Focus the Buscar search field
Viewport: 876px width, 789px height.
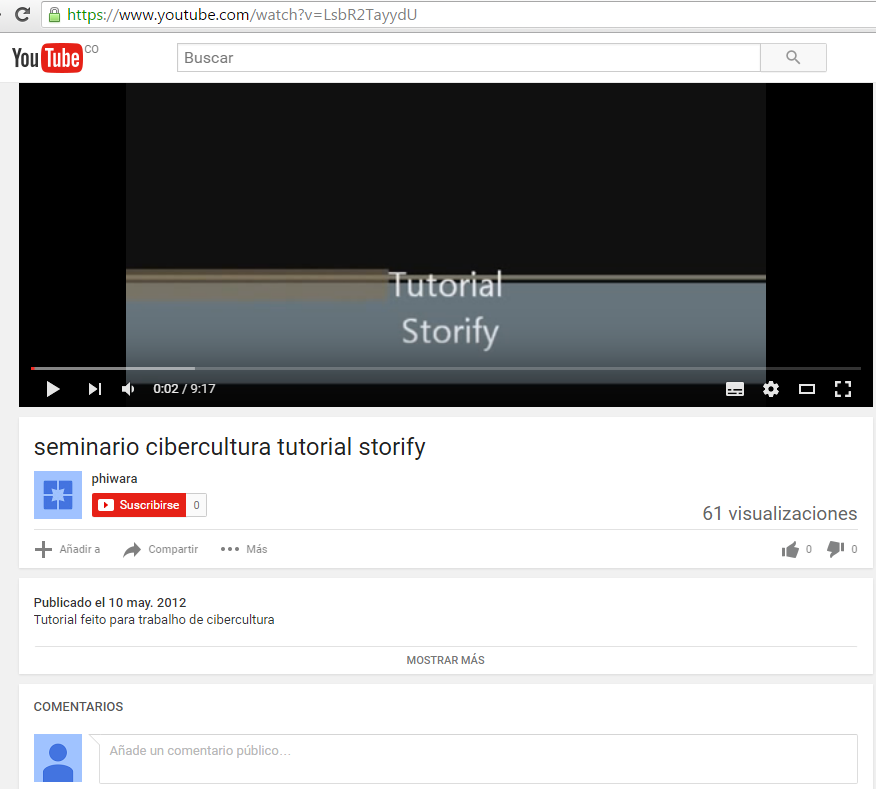tap(469, 58)
